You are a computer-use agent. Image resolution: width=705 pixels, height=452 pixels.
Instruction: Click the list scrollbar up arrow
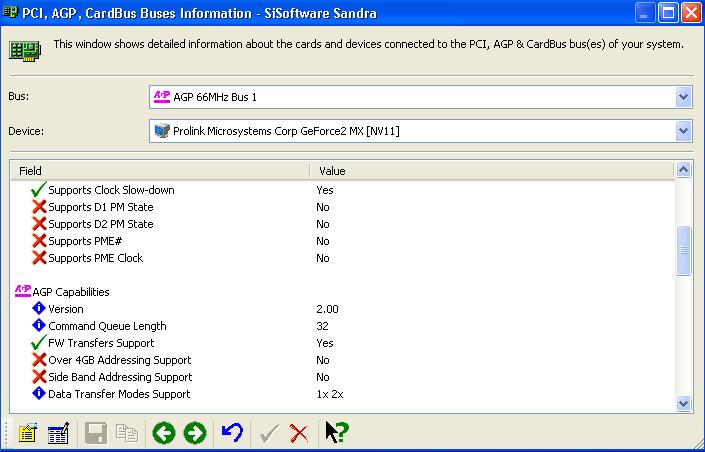point(683,170)
